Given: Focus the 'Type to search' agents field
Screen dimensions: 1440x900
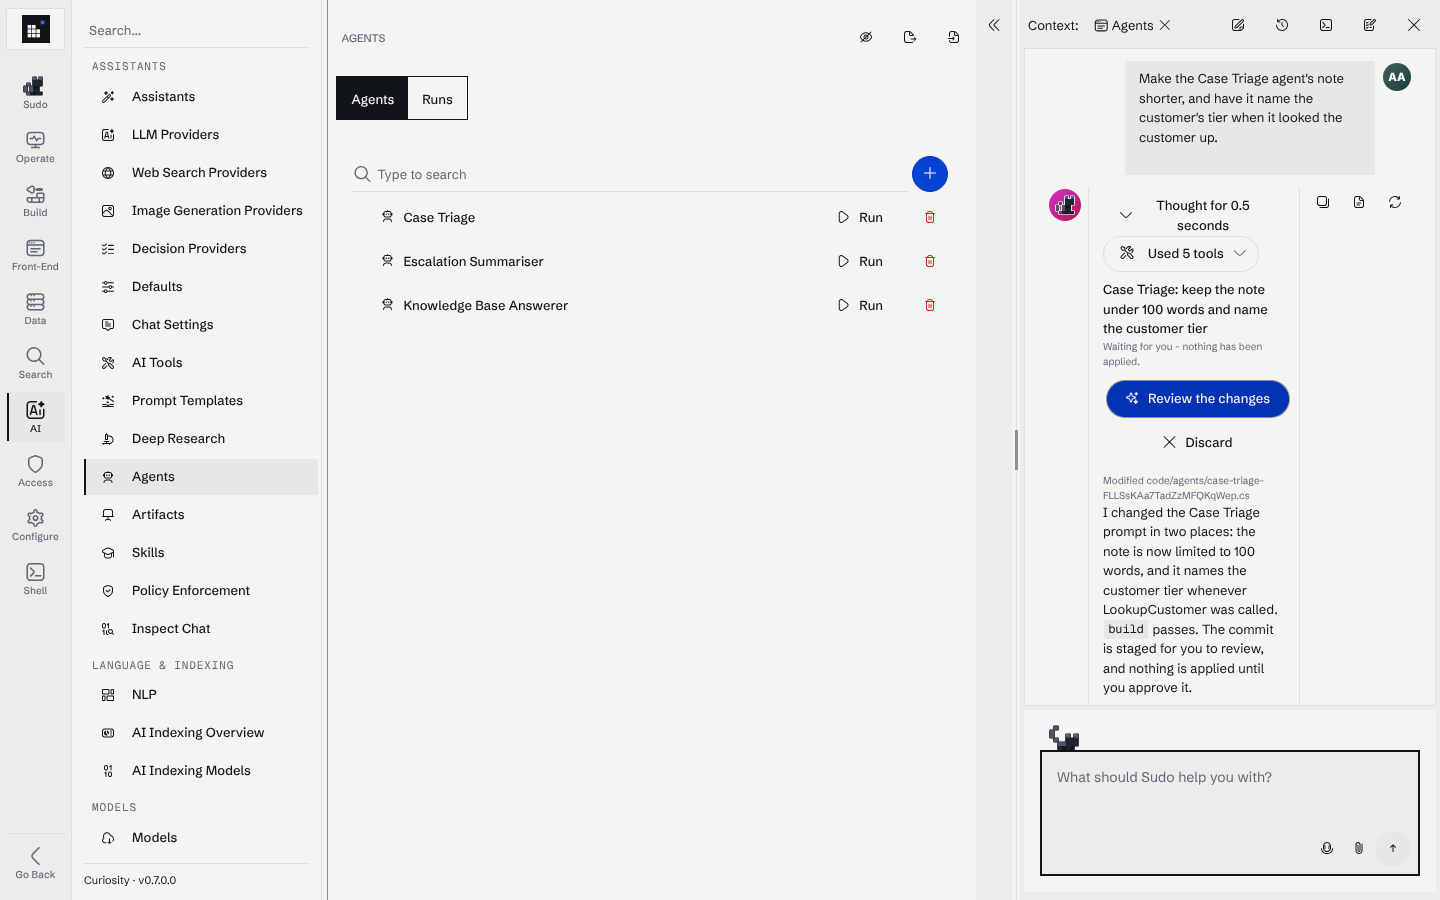Looking at the screenshot, I should point(630,174).
